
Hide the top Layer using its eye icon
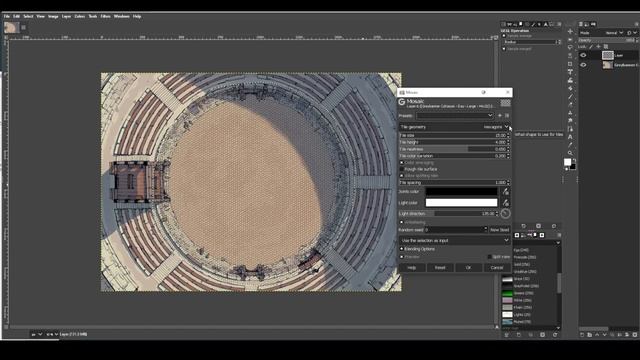[x=583, y=55]
